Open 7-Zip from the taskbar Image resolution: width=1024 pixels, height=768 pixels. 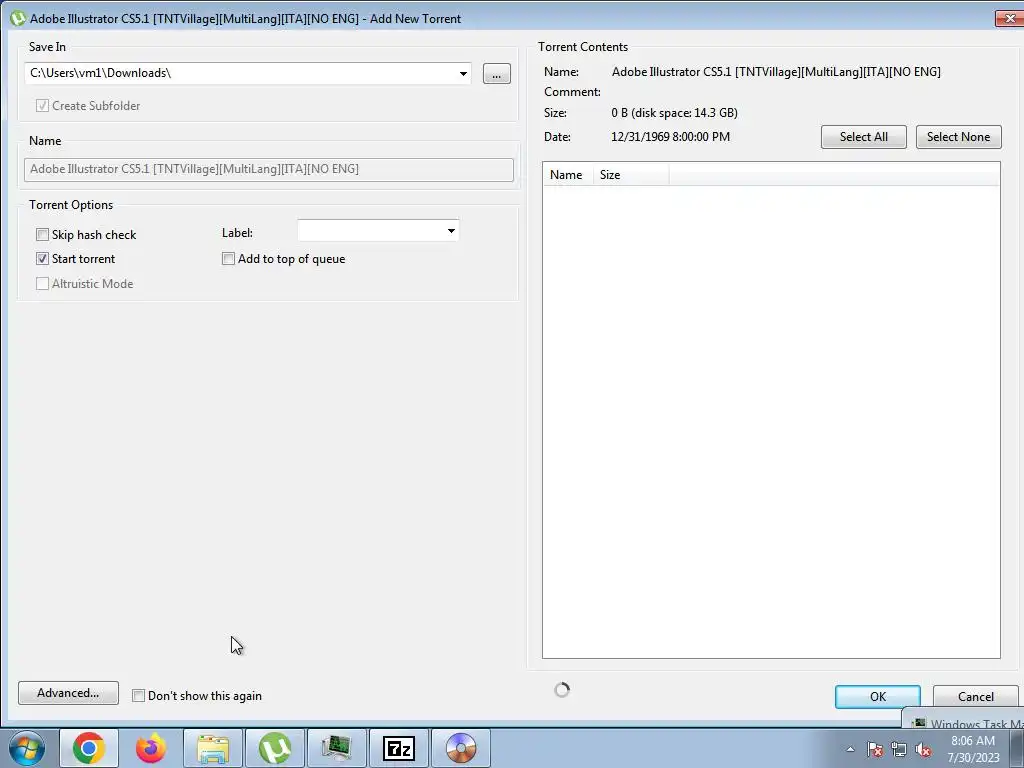click(399, 748)
